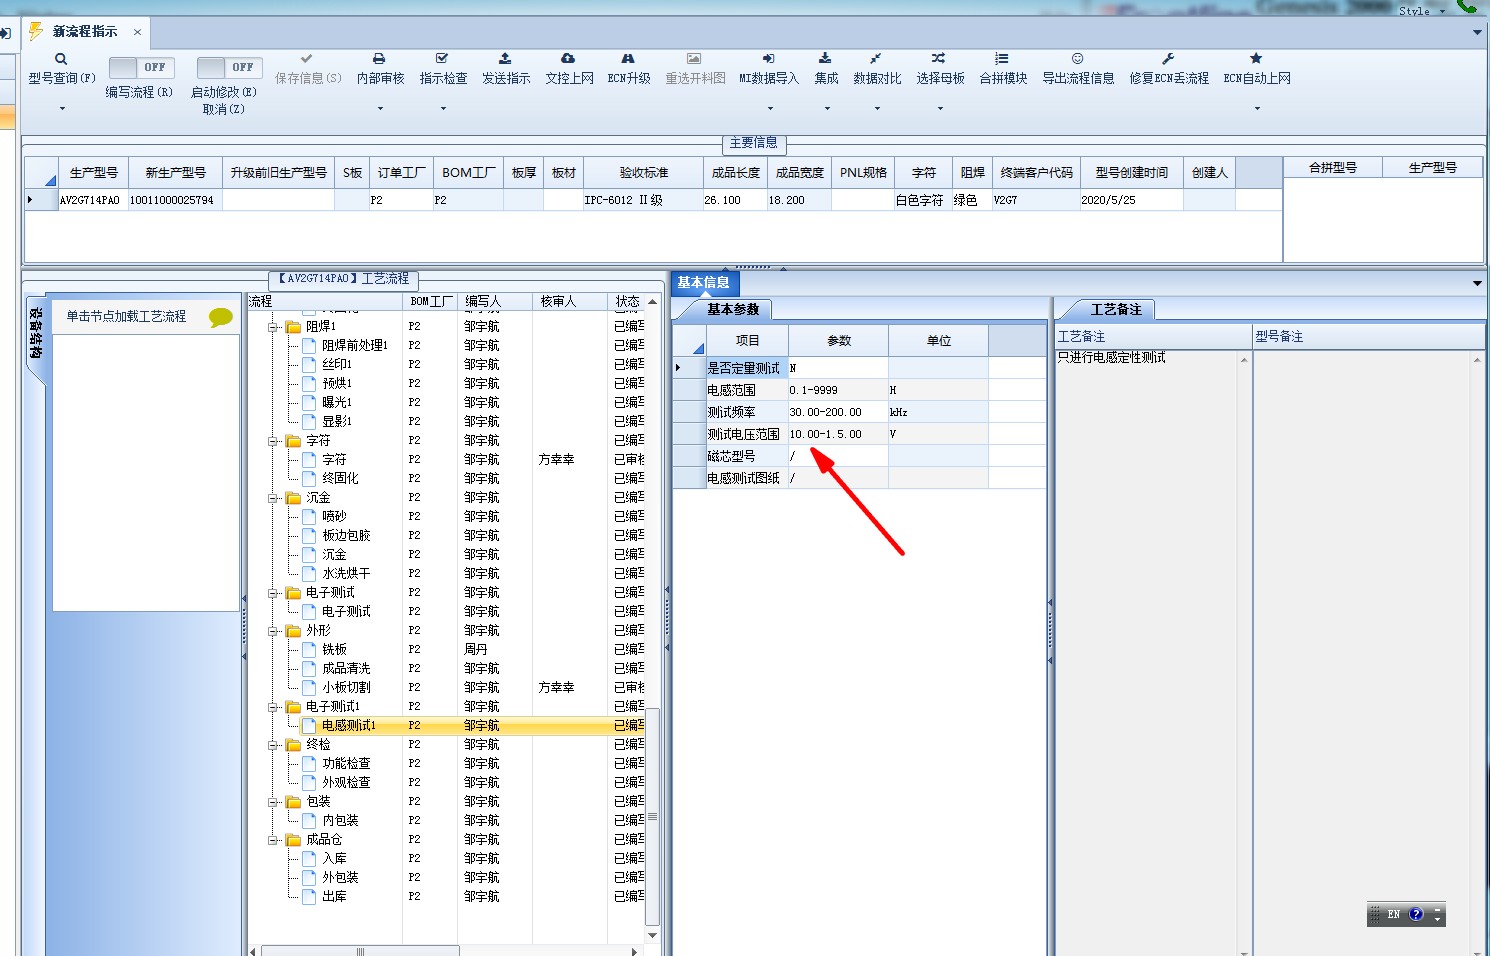Open the dropdown arrow under 指示检查

click(443, 108)
